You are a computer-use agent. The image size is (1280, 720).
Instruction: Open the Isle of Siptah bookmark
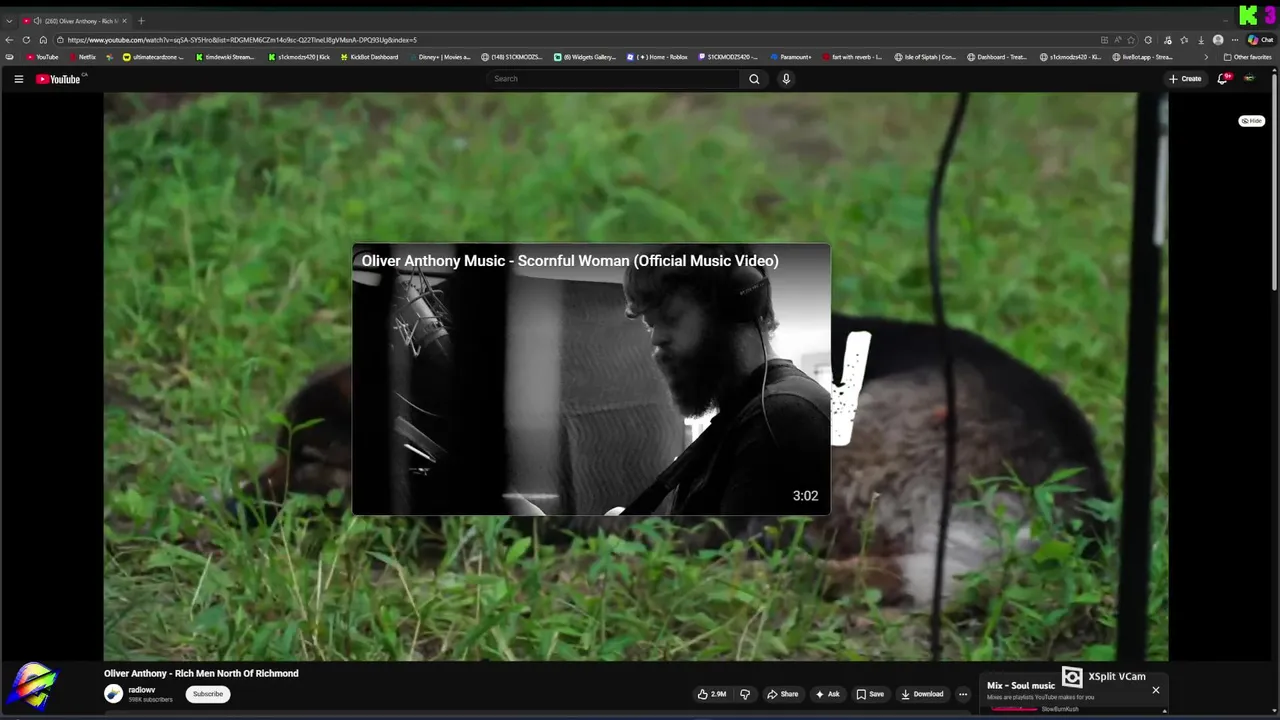coord(925,57)
